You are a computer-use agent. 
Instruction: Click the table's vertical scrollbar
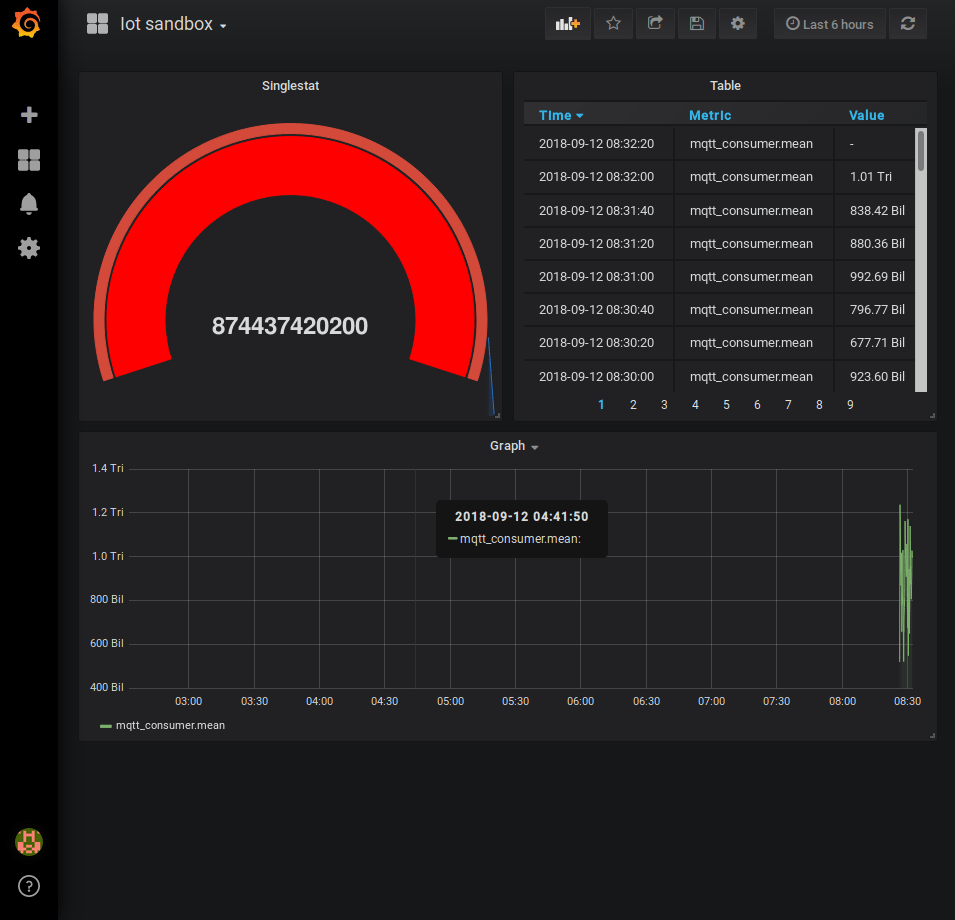tap(921, 150)
